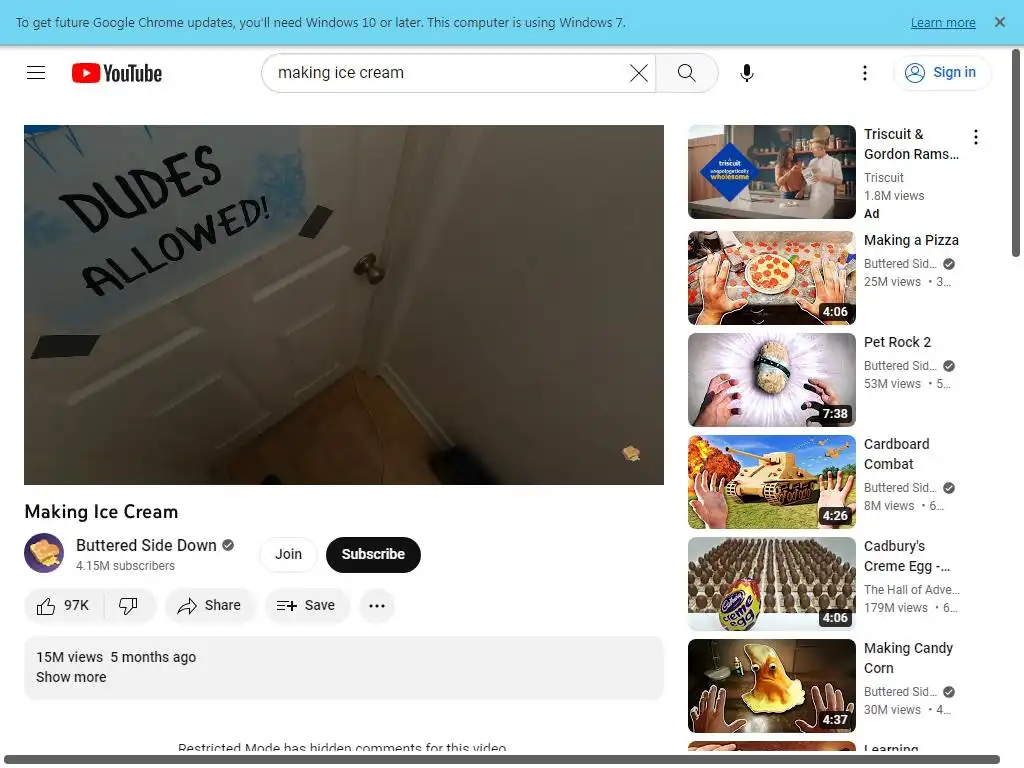Subscribe to Buttered Side Down channel

pos(373,554)
